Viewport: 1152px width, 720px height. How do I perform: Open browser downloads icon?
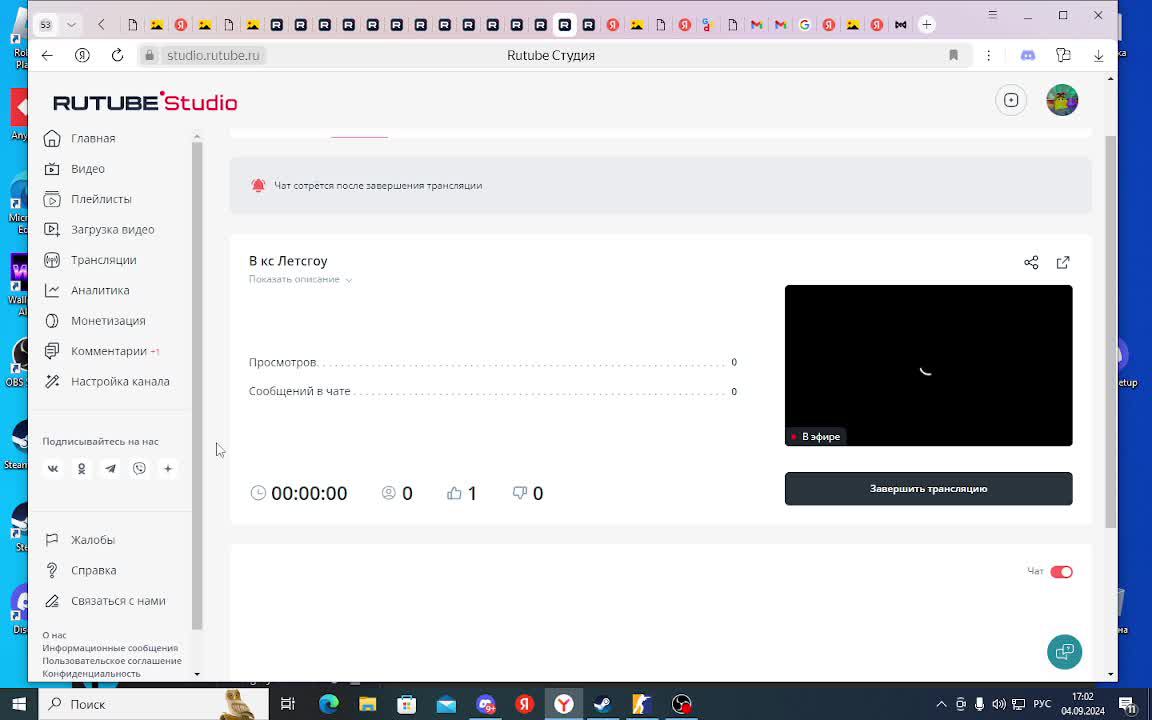pyautogui.click(x=1098, y=55)
